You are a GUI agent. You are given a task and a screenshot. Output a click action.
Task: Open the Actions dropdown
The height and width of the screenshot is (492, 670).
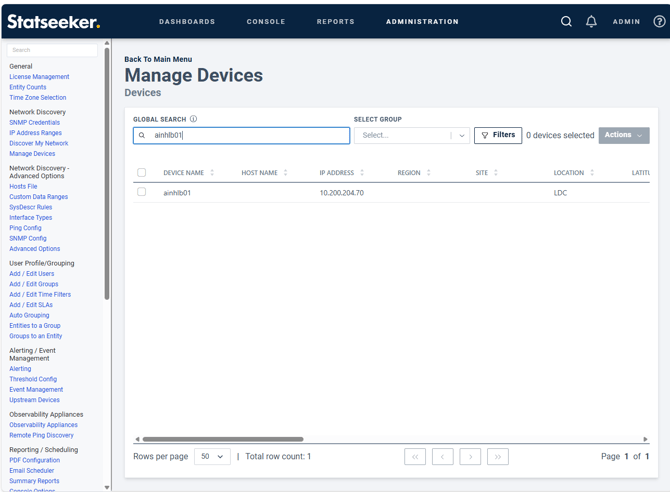(624, 135)
